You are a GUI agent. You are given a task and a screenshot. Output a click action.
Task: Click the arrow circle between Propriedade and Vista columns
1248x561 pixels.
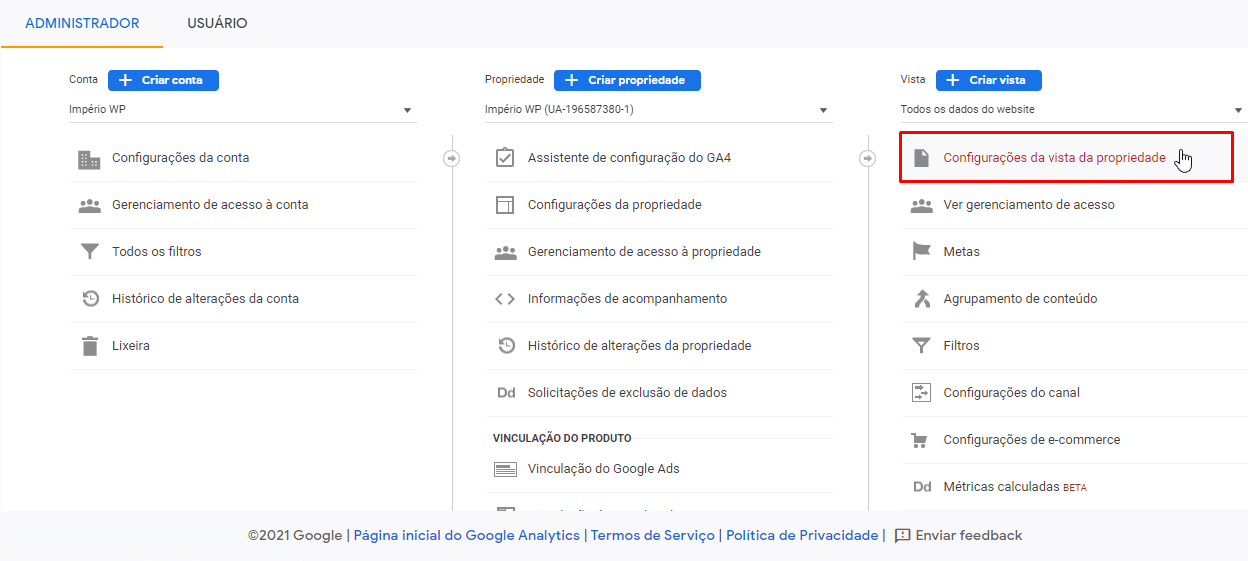pyautogui.click(x=867, y=158)
